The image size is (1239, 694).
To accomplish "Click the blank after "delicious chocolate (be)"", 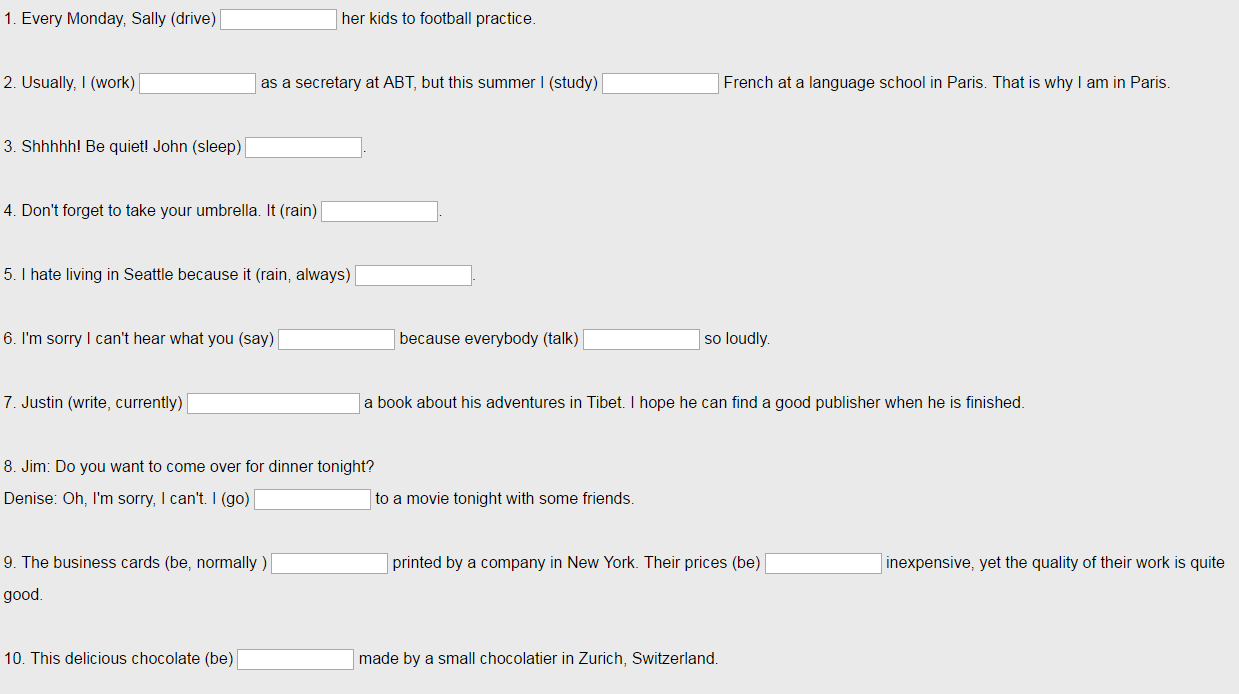I will tap(295, 659).
